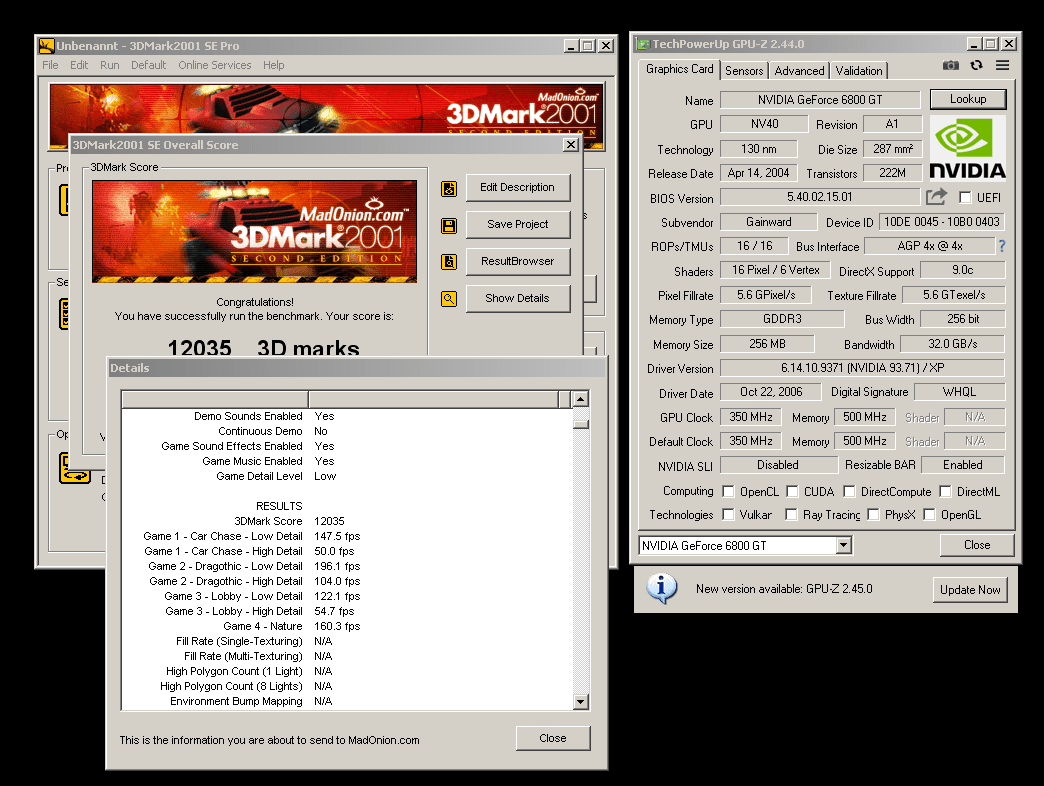Open the Online Services menu
The width and height of the screenshot is (1044, 786).
(214, 65)
